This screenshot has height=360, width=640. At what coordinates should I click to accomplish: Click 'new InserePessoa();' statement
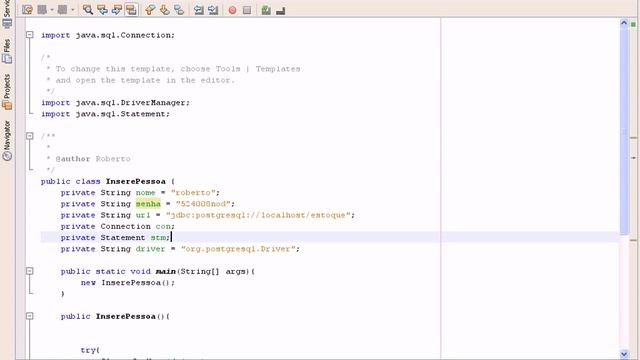pyautogui.click(x=128, y=282)
